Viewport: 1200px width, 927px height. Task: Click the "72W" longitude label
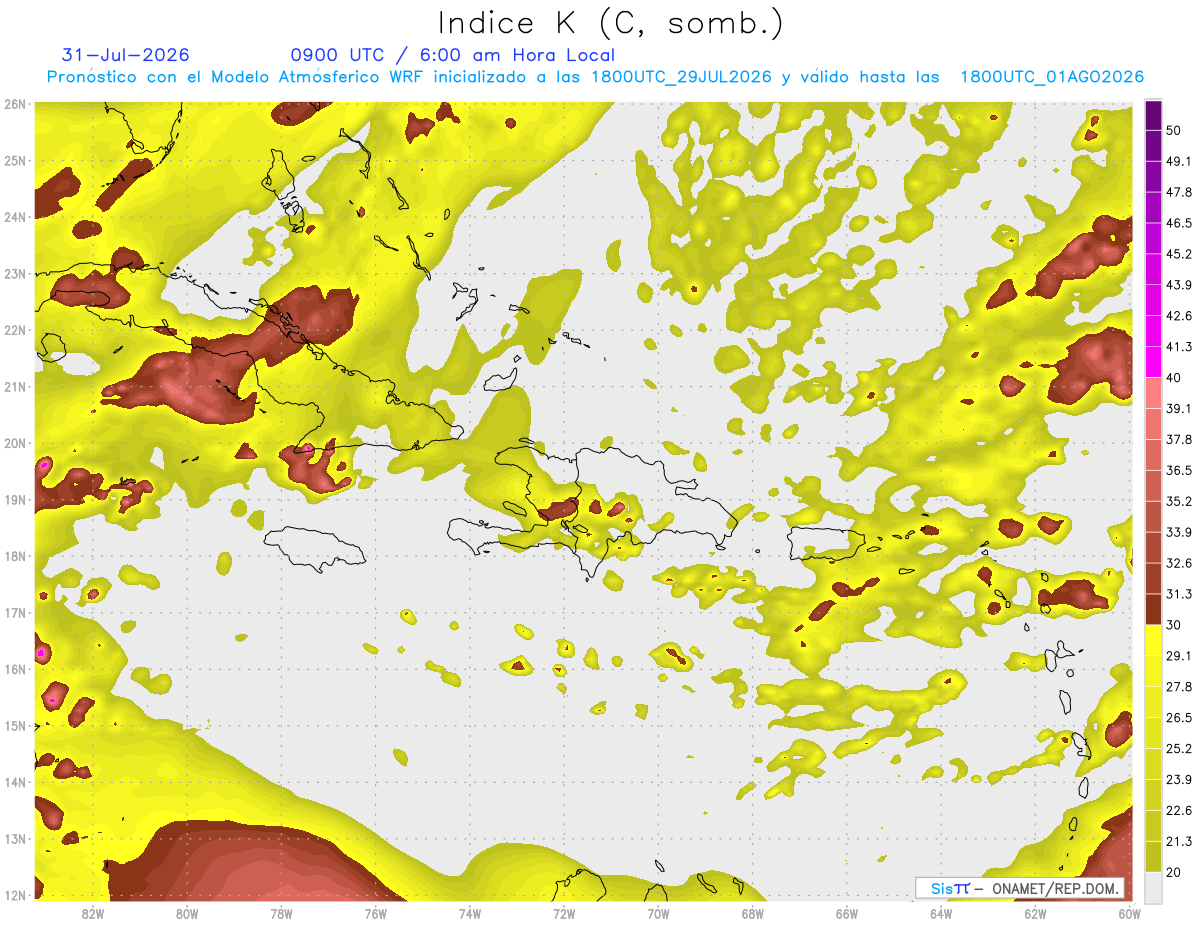point(564,913)
